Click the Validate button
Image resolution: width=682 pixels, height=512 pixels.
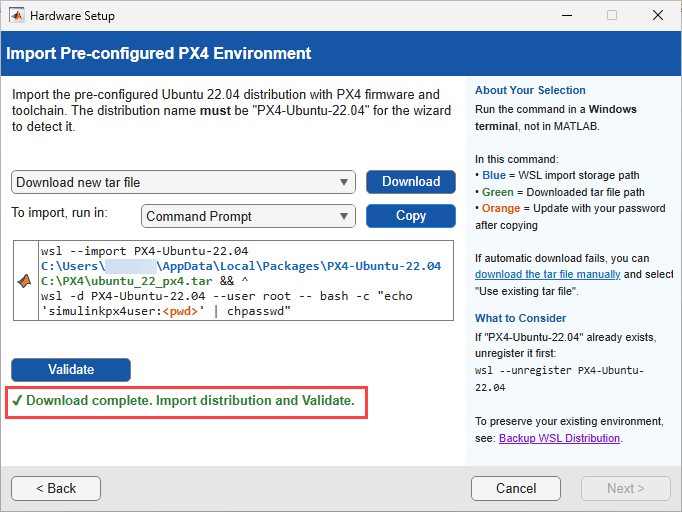(71, 370)
